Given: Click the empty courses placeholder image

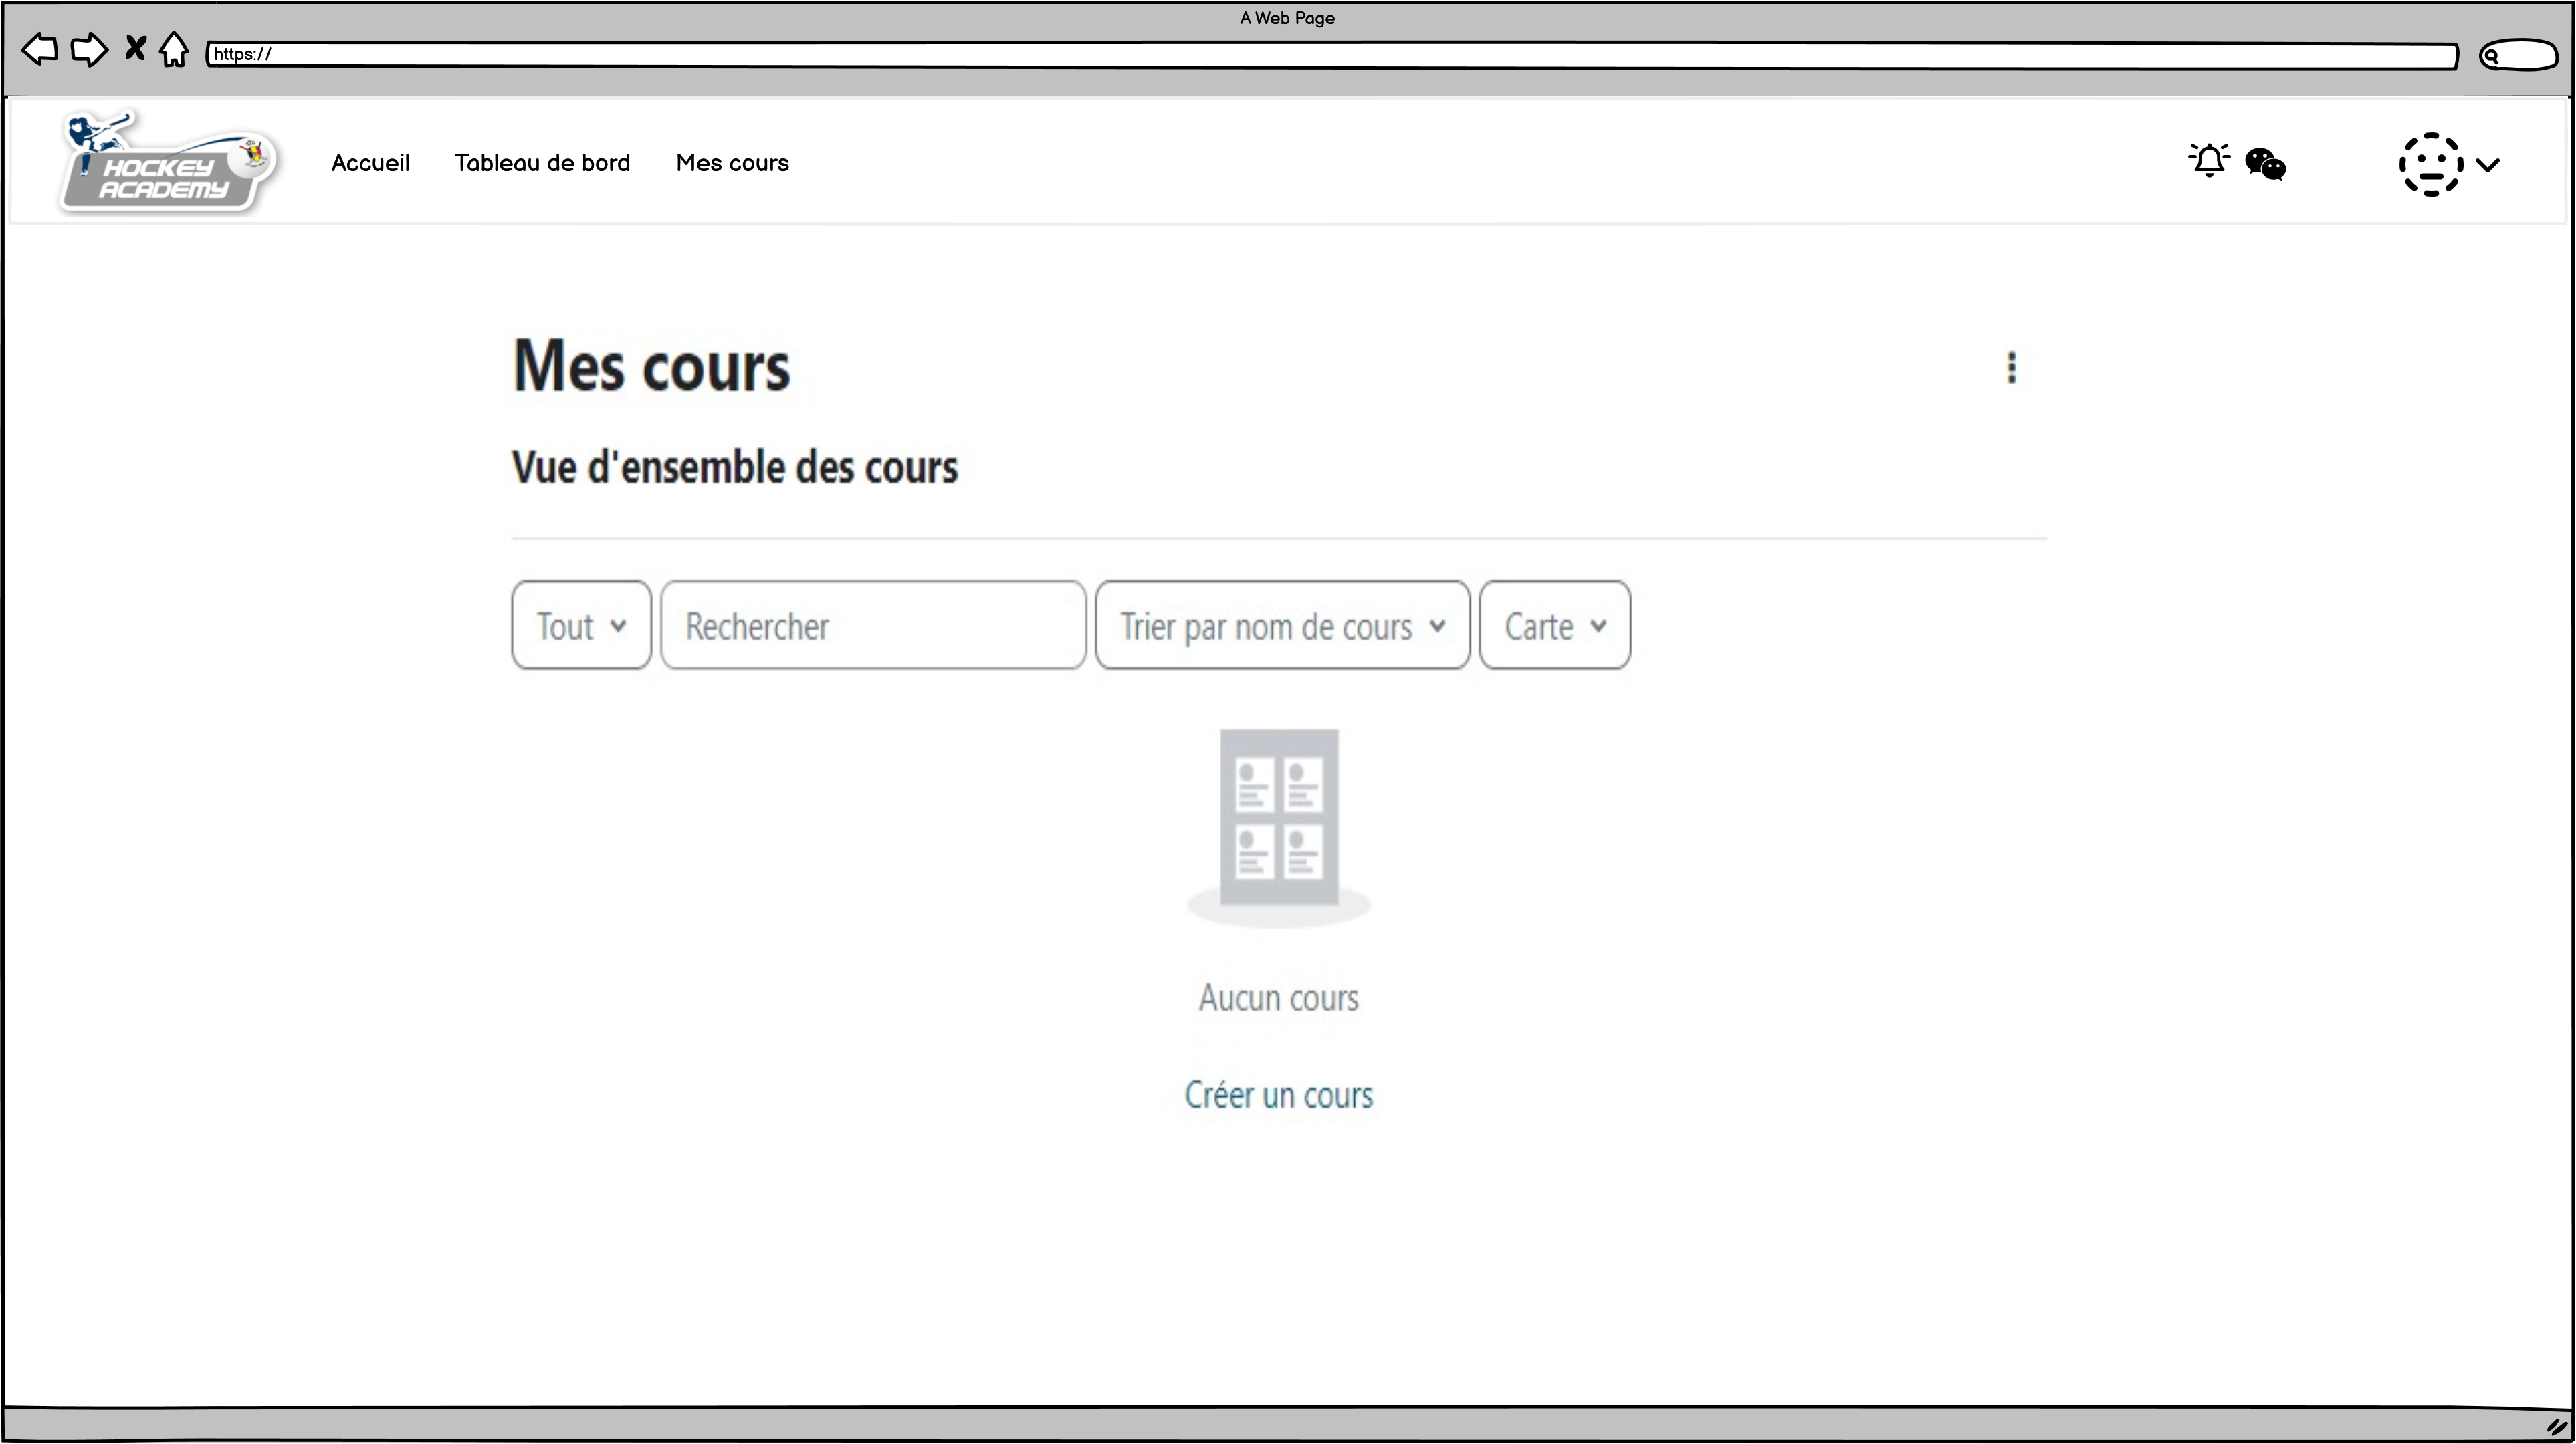Looking at the screenshot, I should pyautogui.click(x=1279, y=828).
